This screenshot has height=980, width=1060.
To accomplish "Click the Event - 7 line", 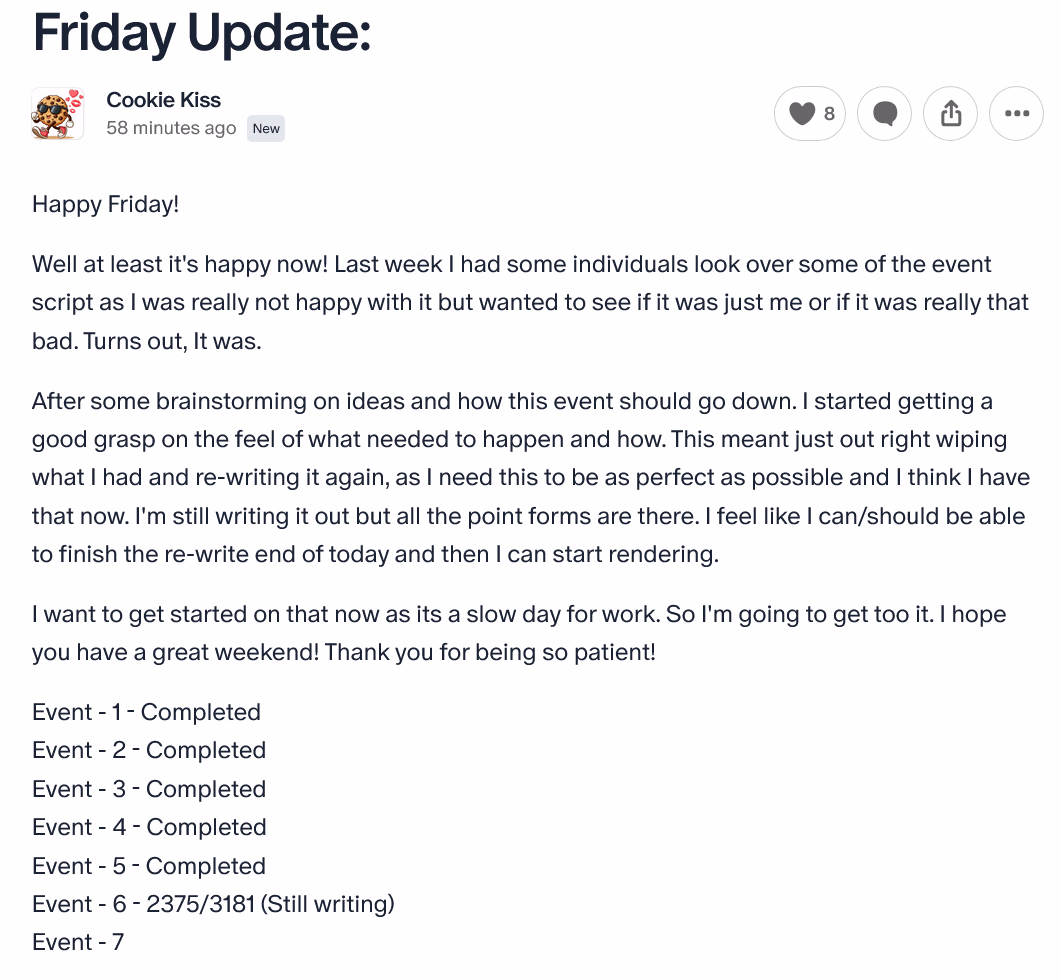I will (x=78, y=942).
